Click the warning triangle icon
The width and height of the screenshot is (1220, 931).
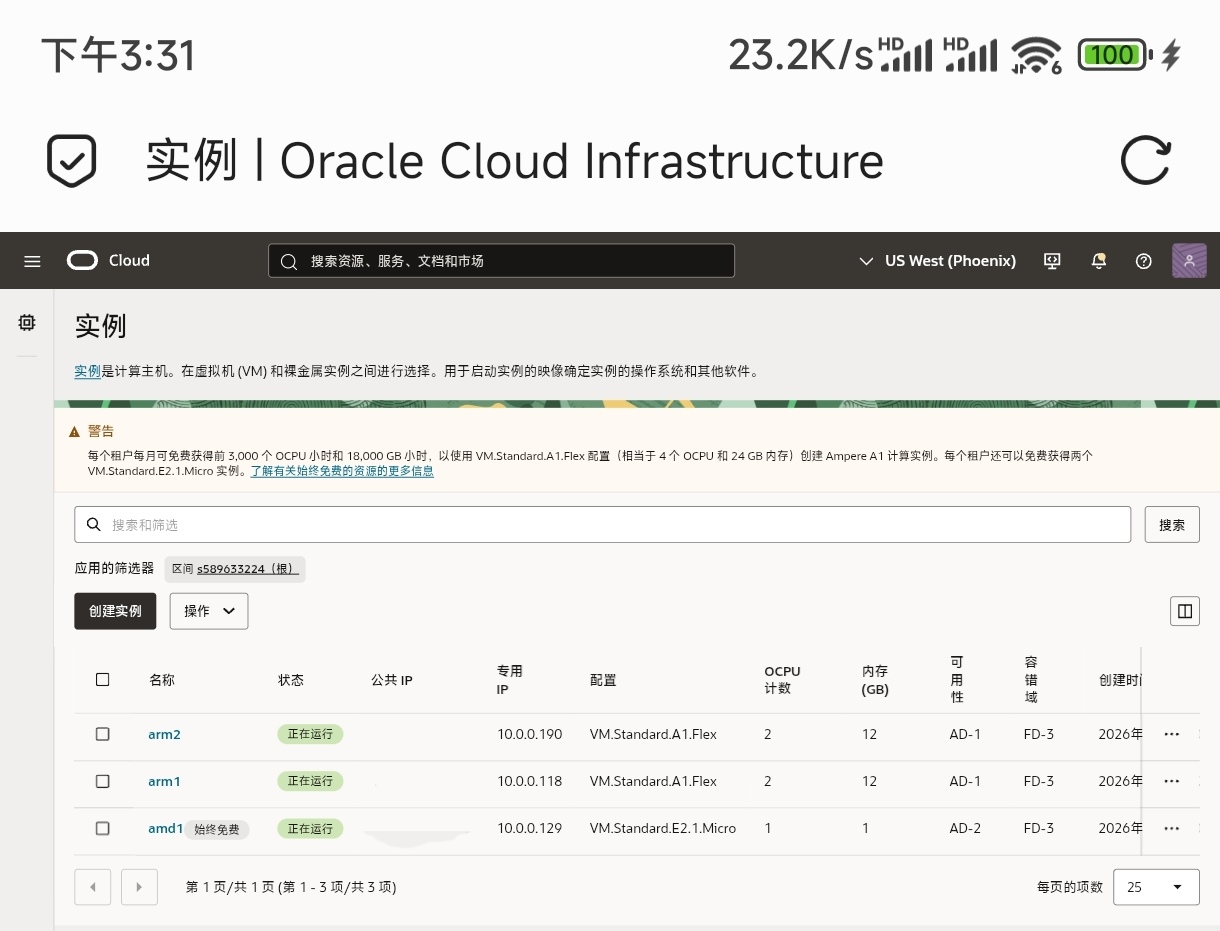[74, 432]
